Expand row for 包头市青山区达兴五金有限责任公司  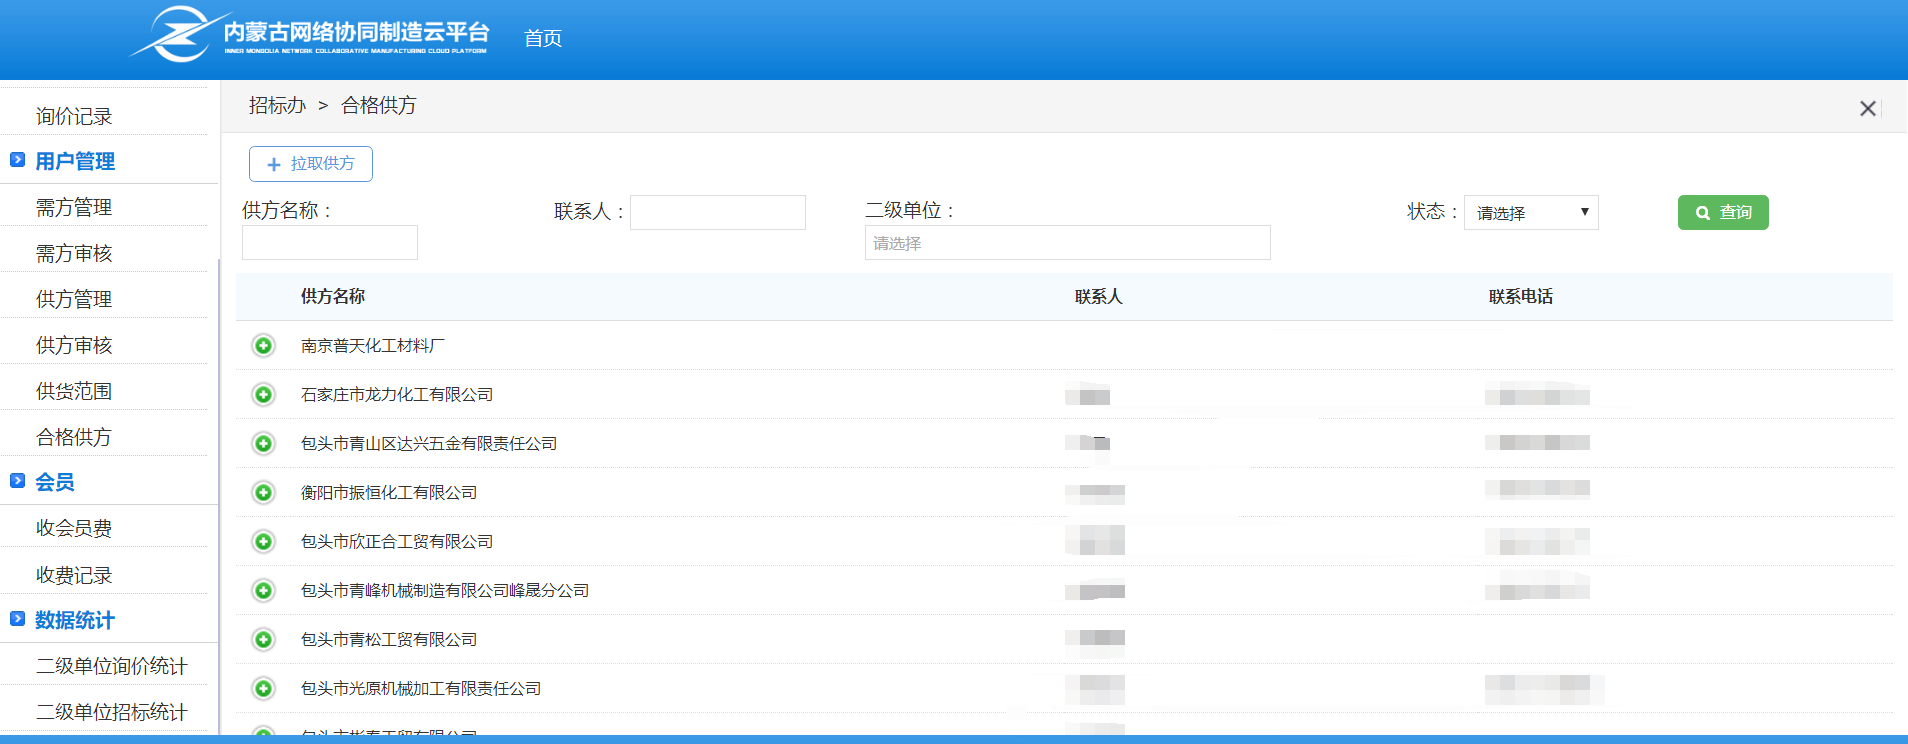[263, 444]
